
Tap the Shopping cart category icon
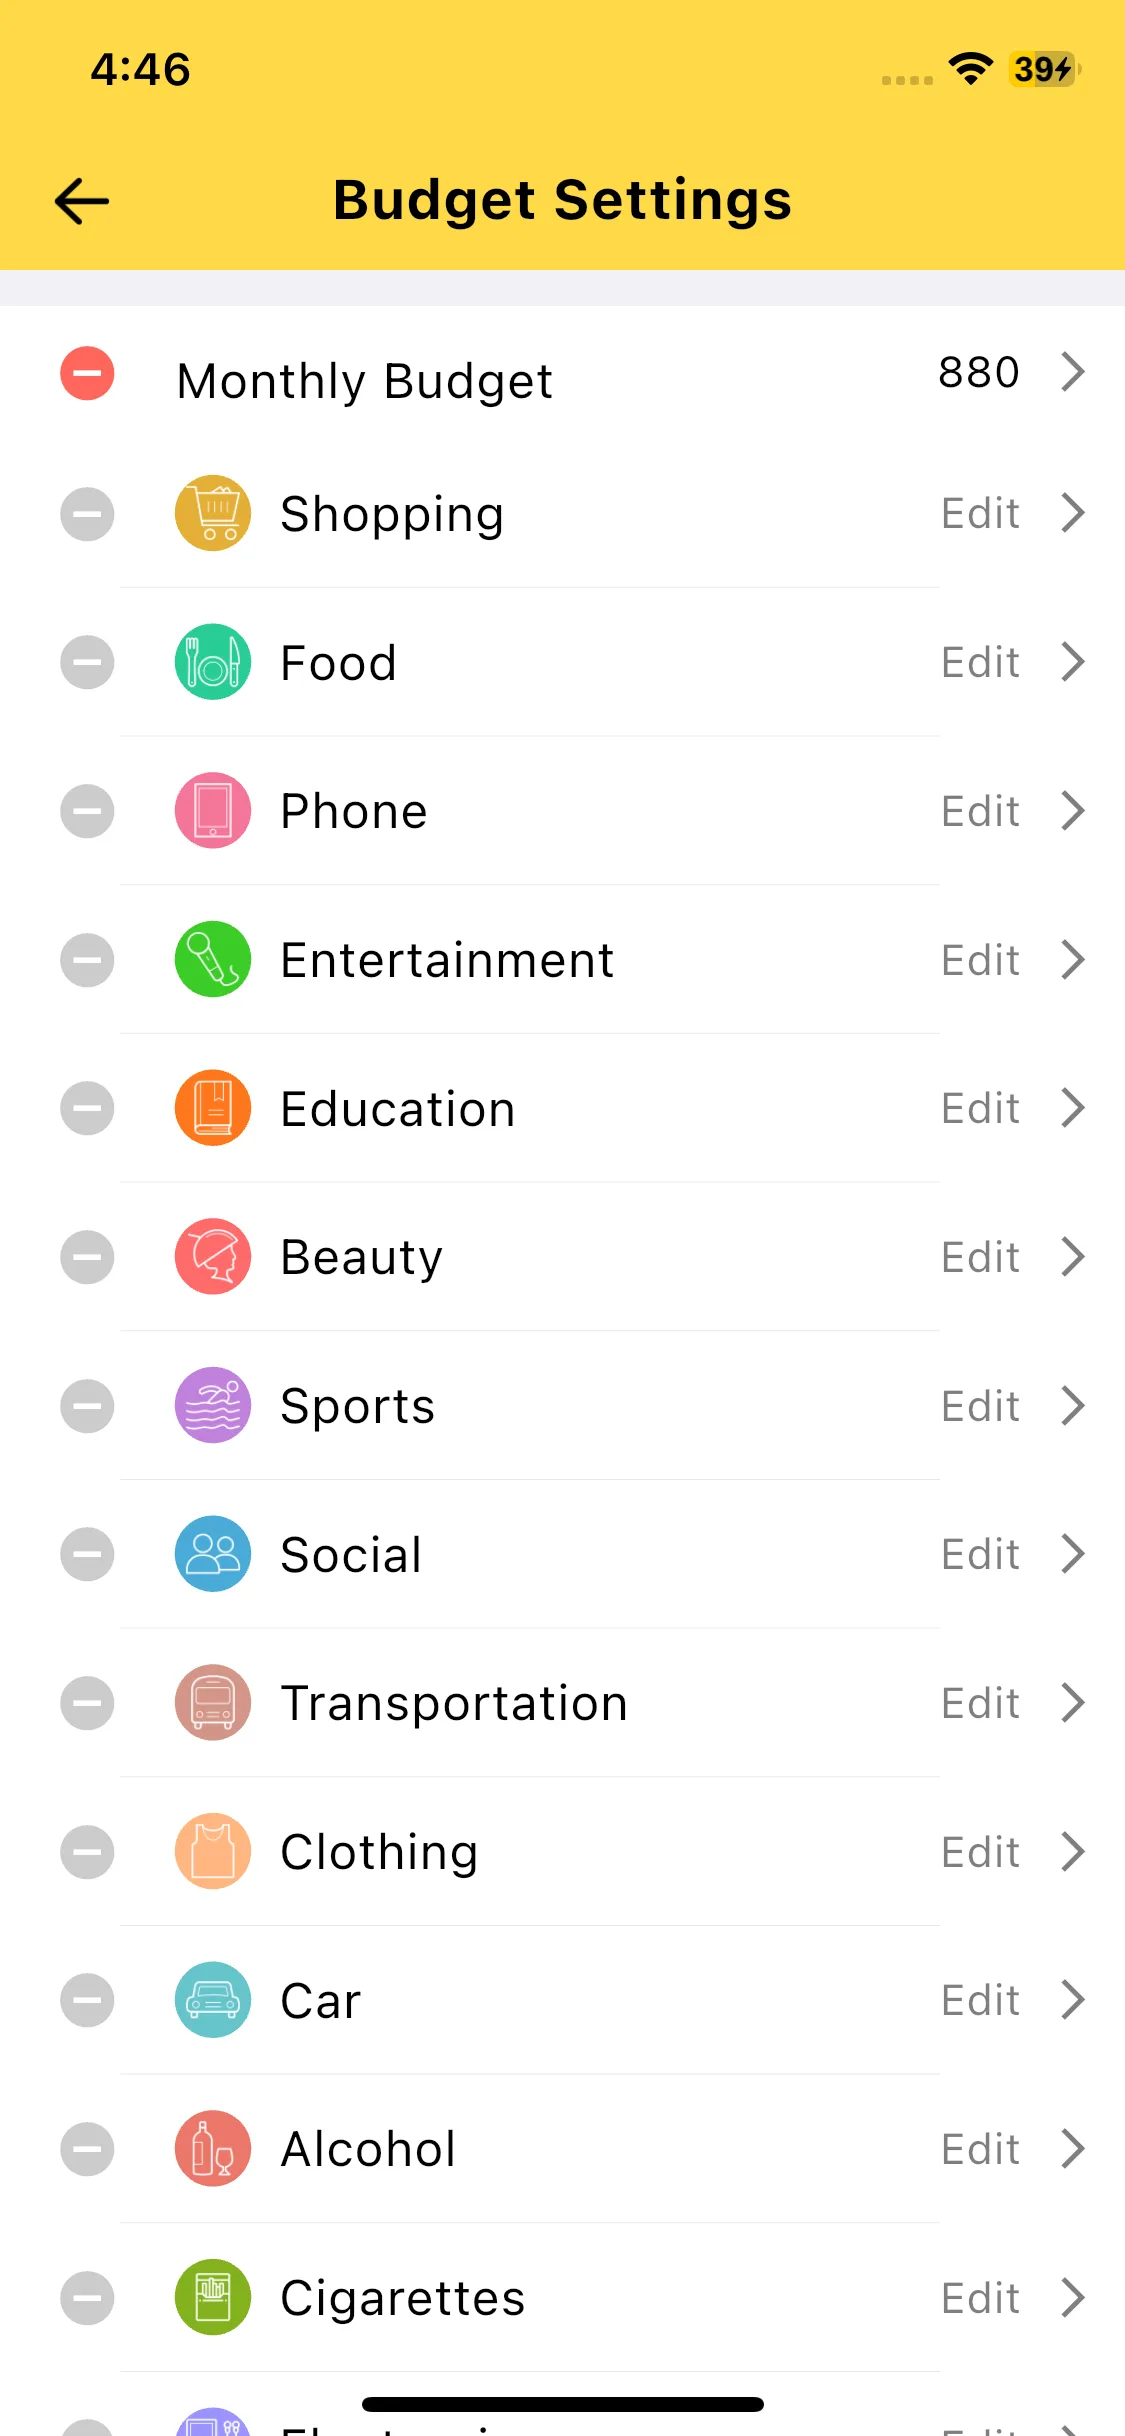[x=212, y=513]
